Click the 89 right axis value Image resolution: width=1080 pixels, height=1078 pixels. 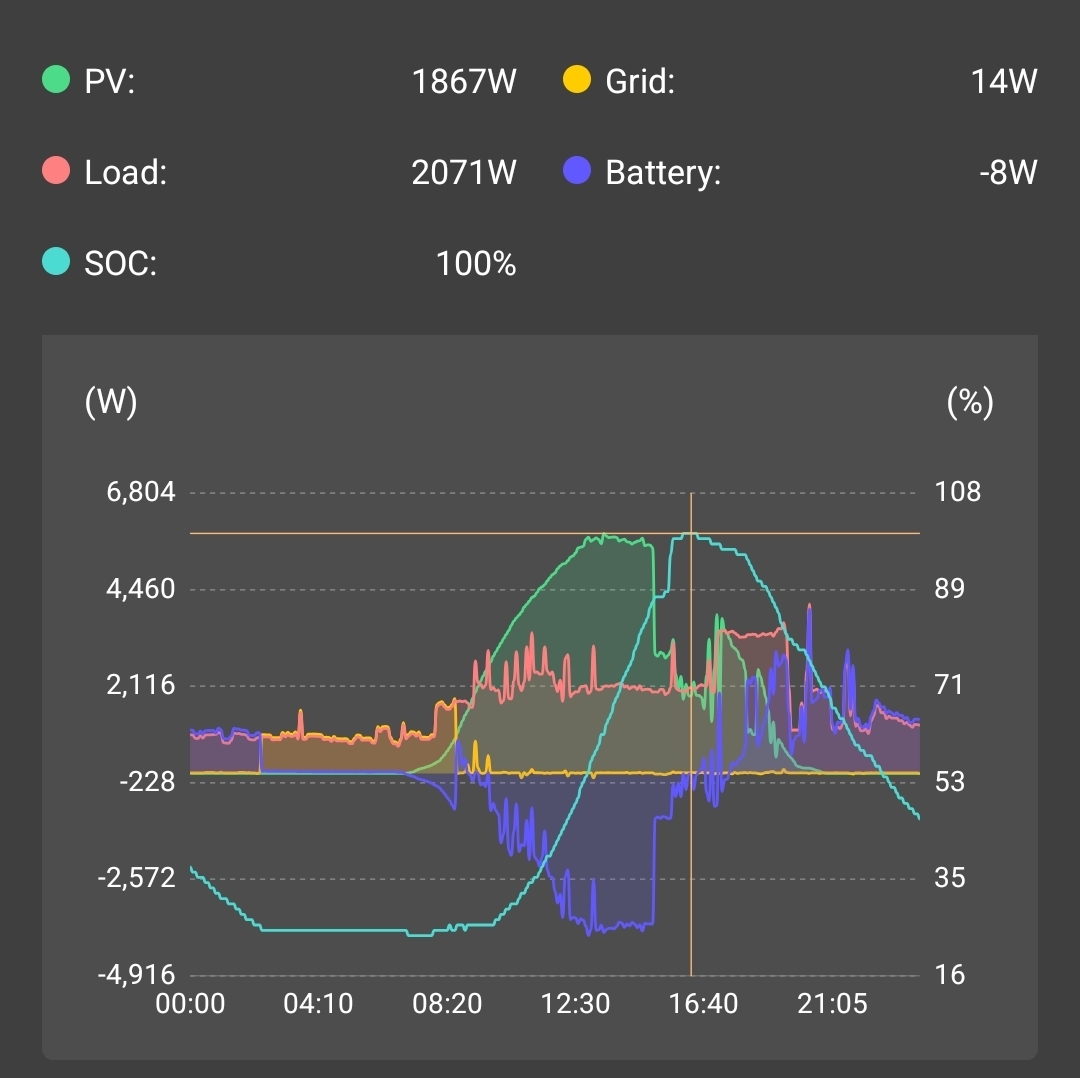pos(949,589)
